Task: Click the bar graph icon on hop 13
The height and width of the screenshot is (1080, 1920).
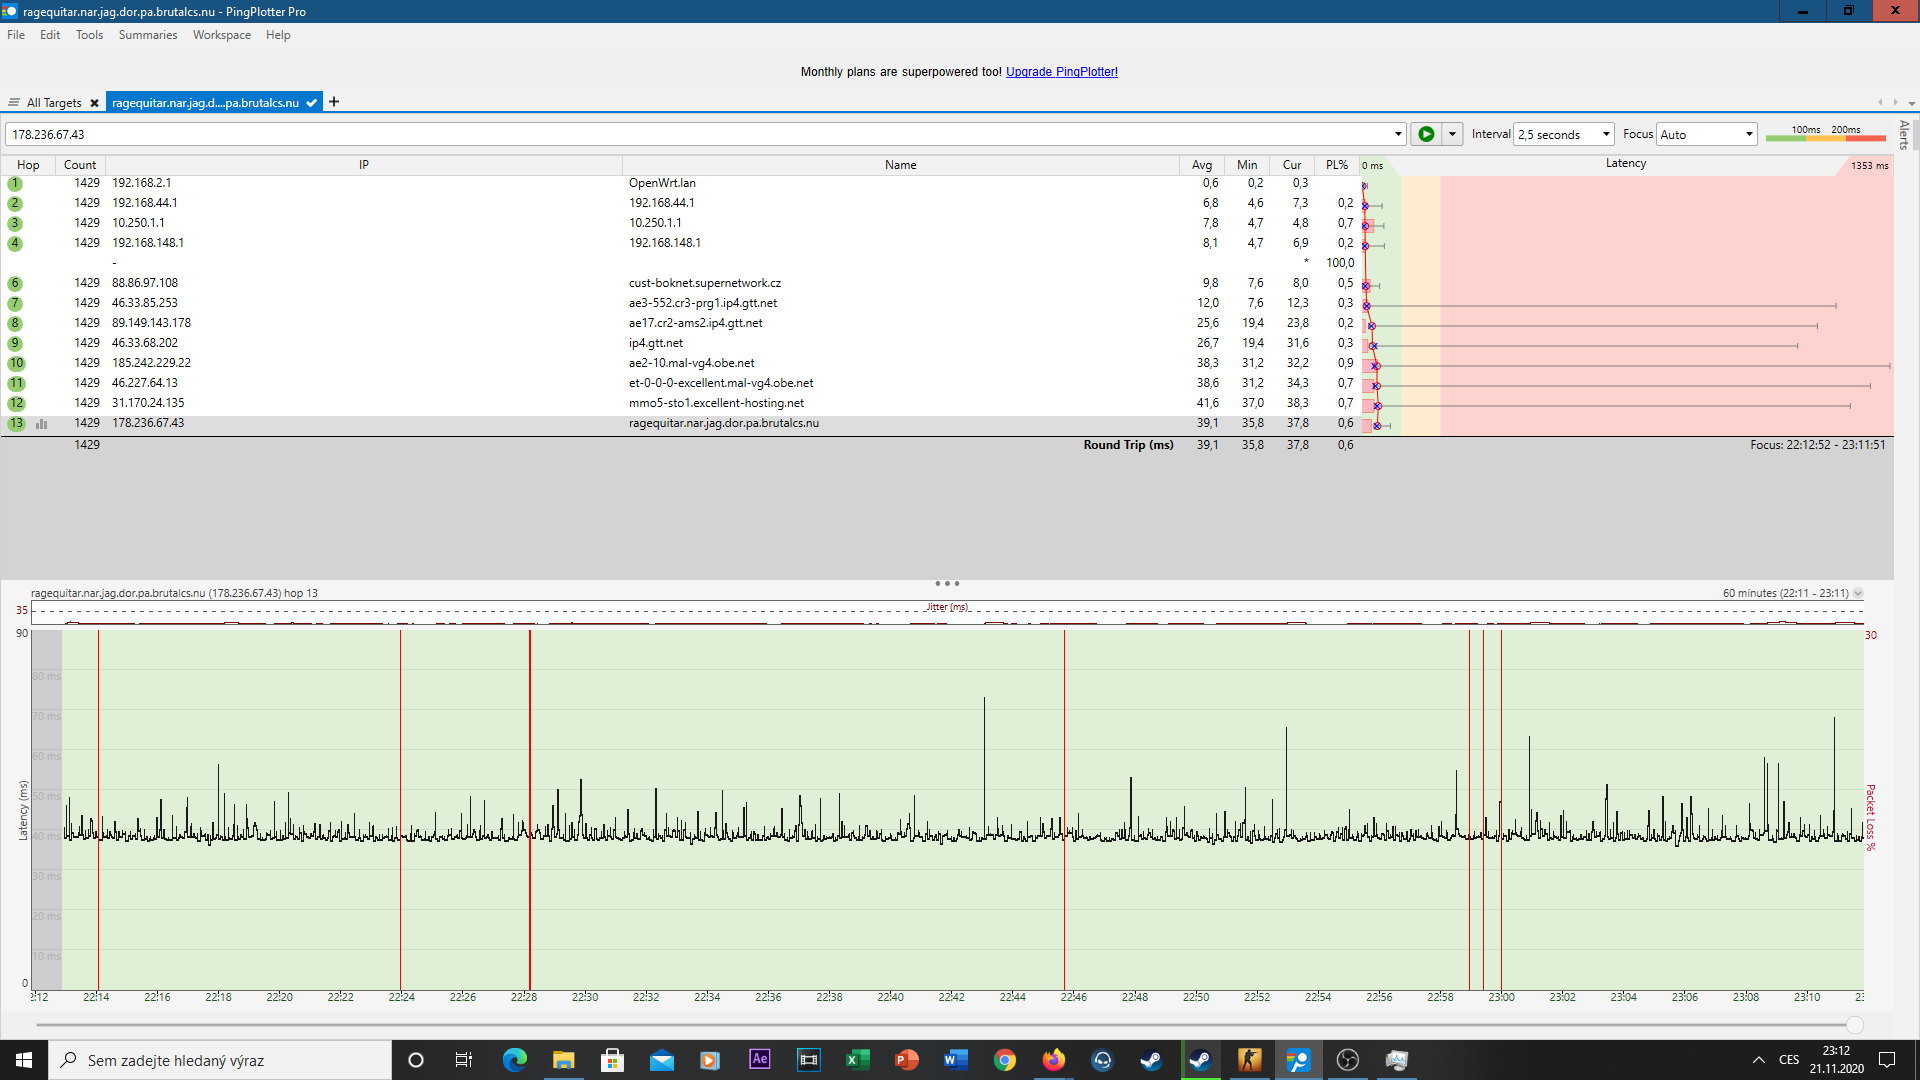Action: 42,424
